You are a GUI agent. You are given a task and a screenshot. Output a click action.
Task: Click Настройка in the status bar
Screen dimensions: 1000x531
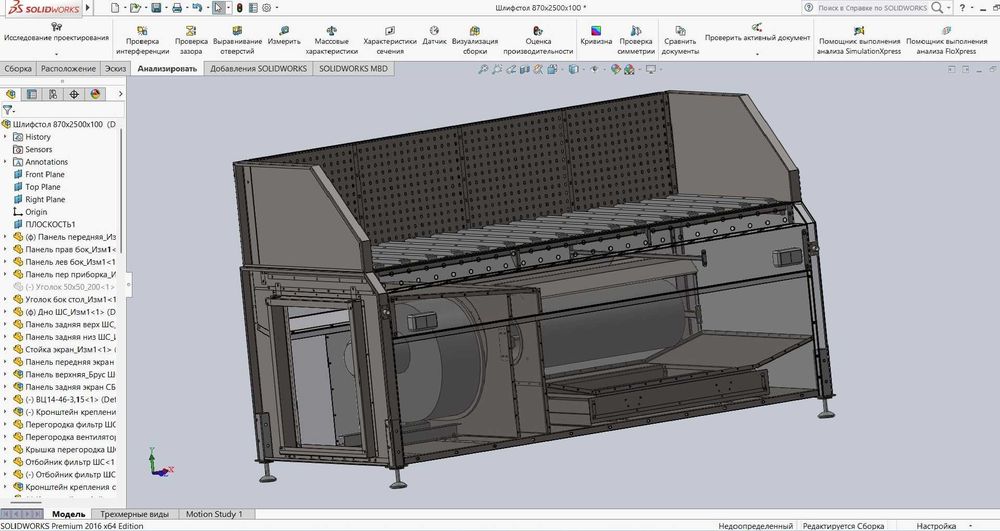coord(936,526)
